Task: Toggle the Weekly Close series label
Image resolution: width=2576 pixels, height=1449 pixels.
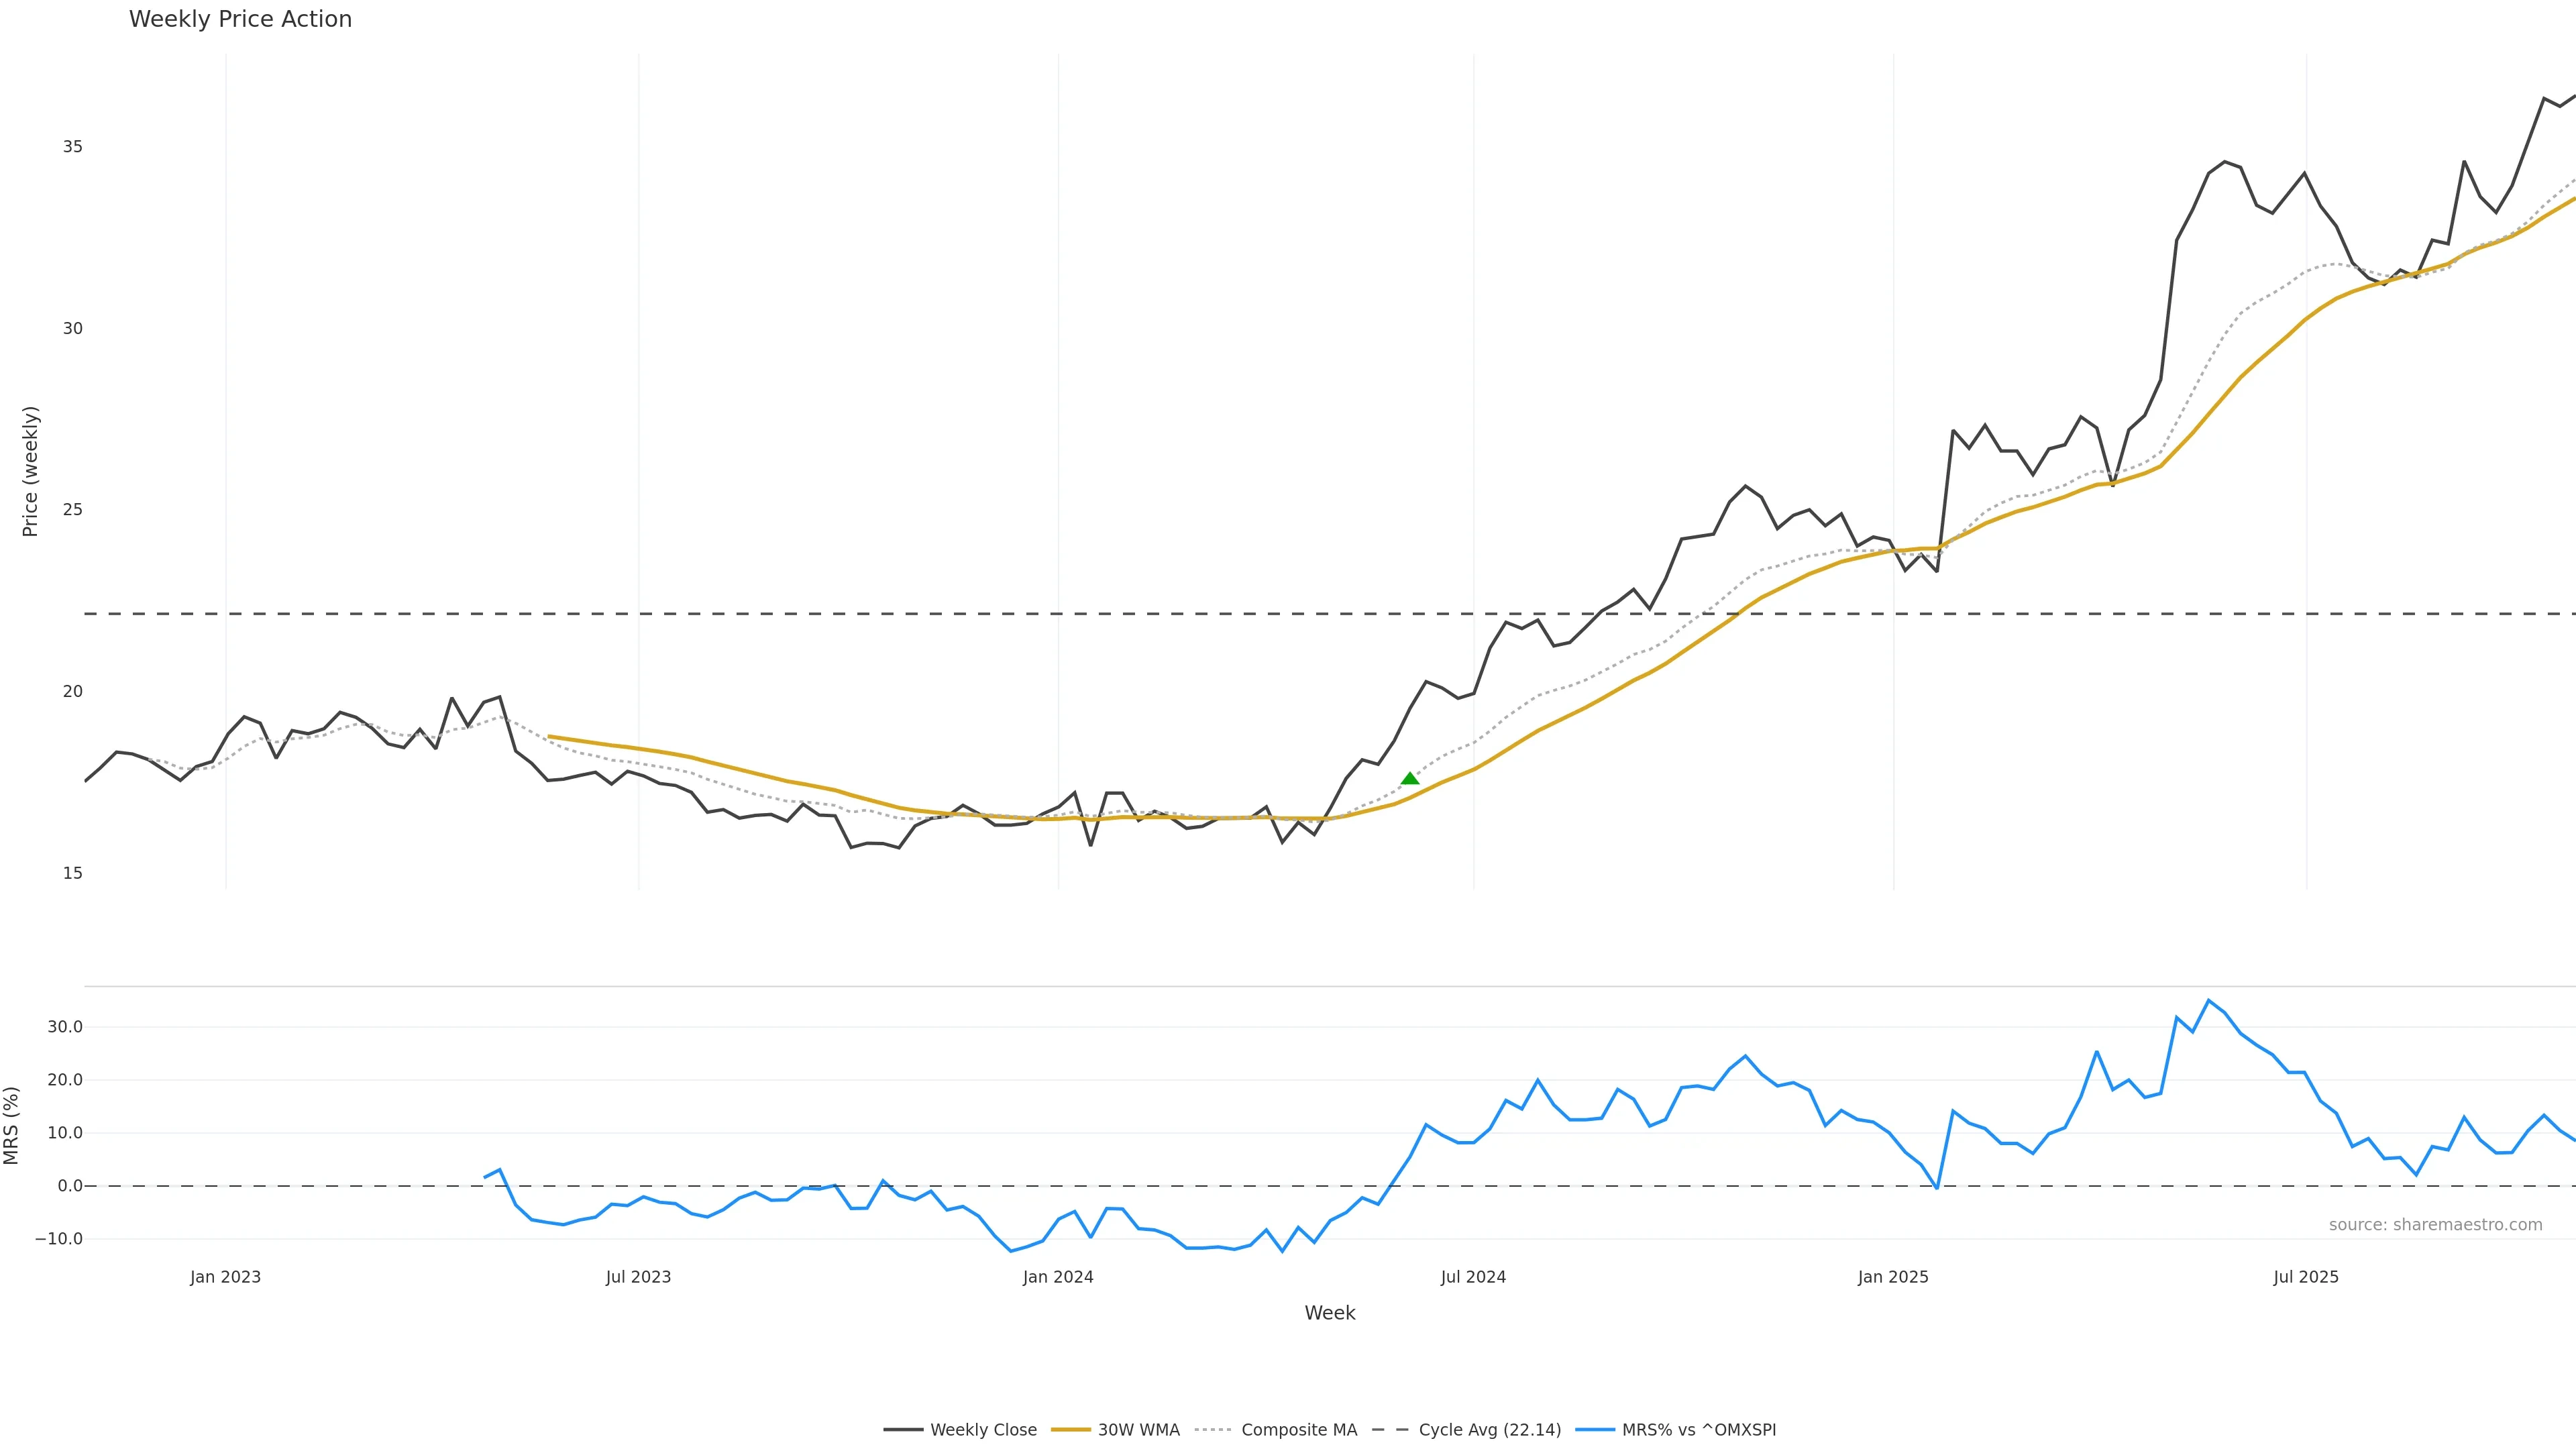Action: pos(983,1430)
